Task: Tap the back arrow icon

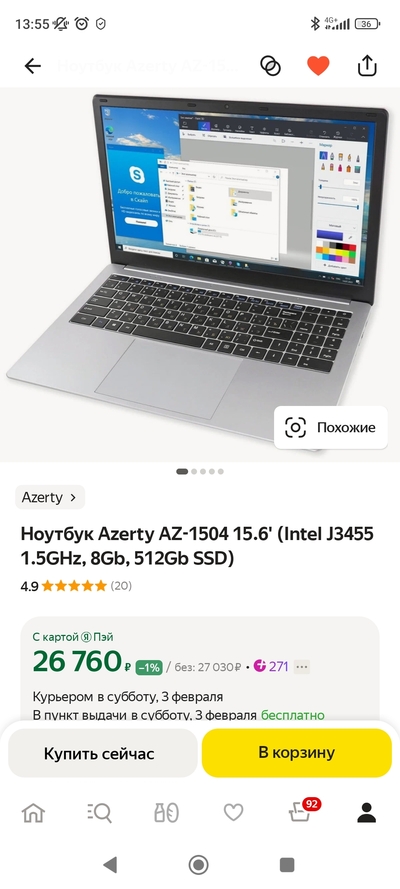Action: coord(33,66)
